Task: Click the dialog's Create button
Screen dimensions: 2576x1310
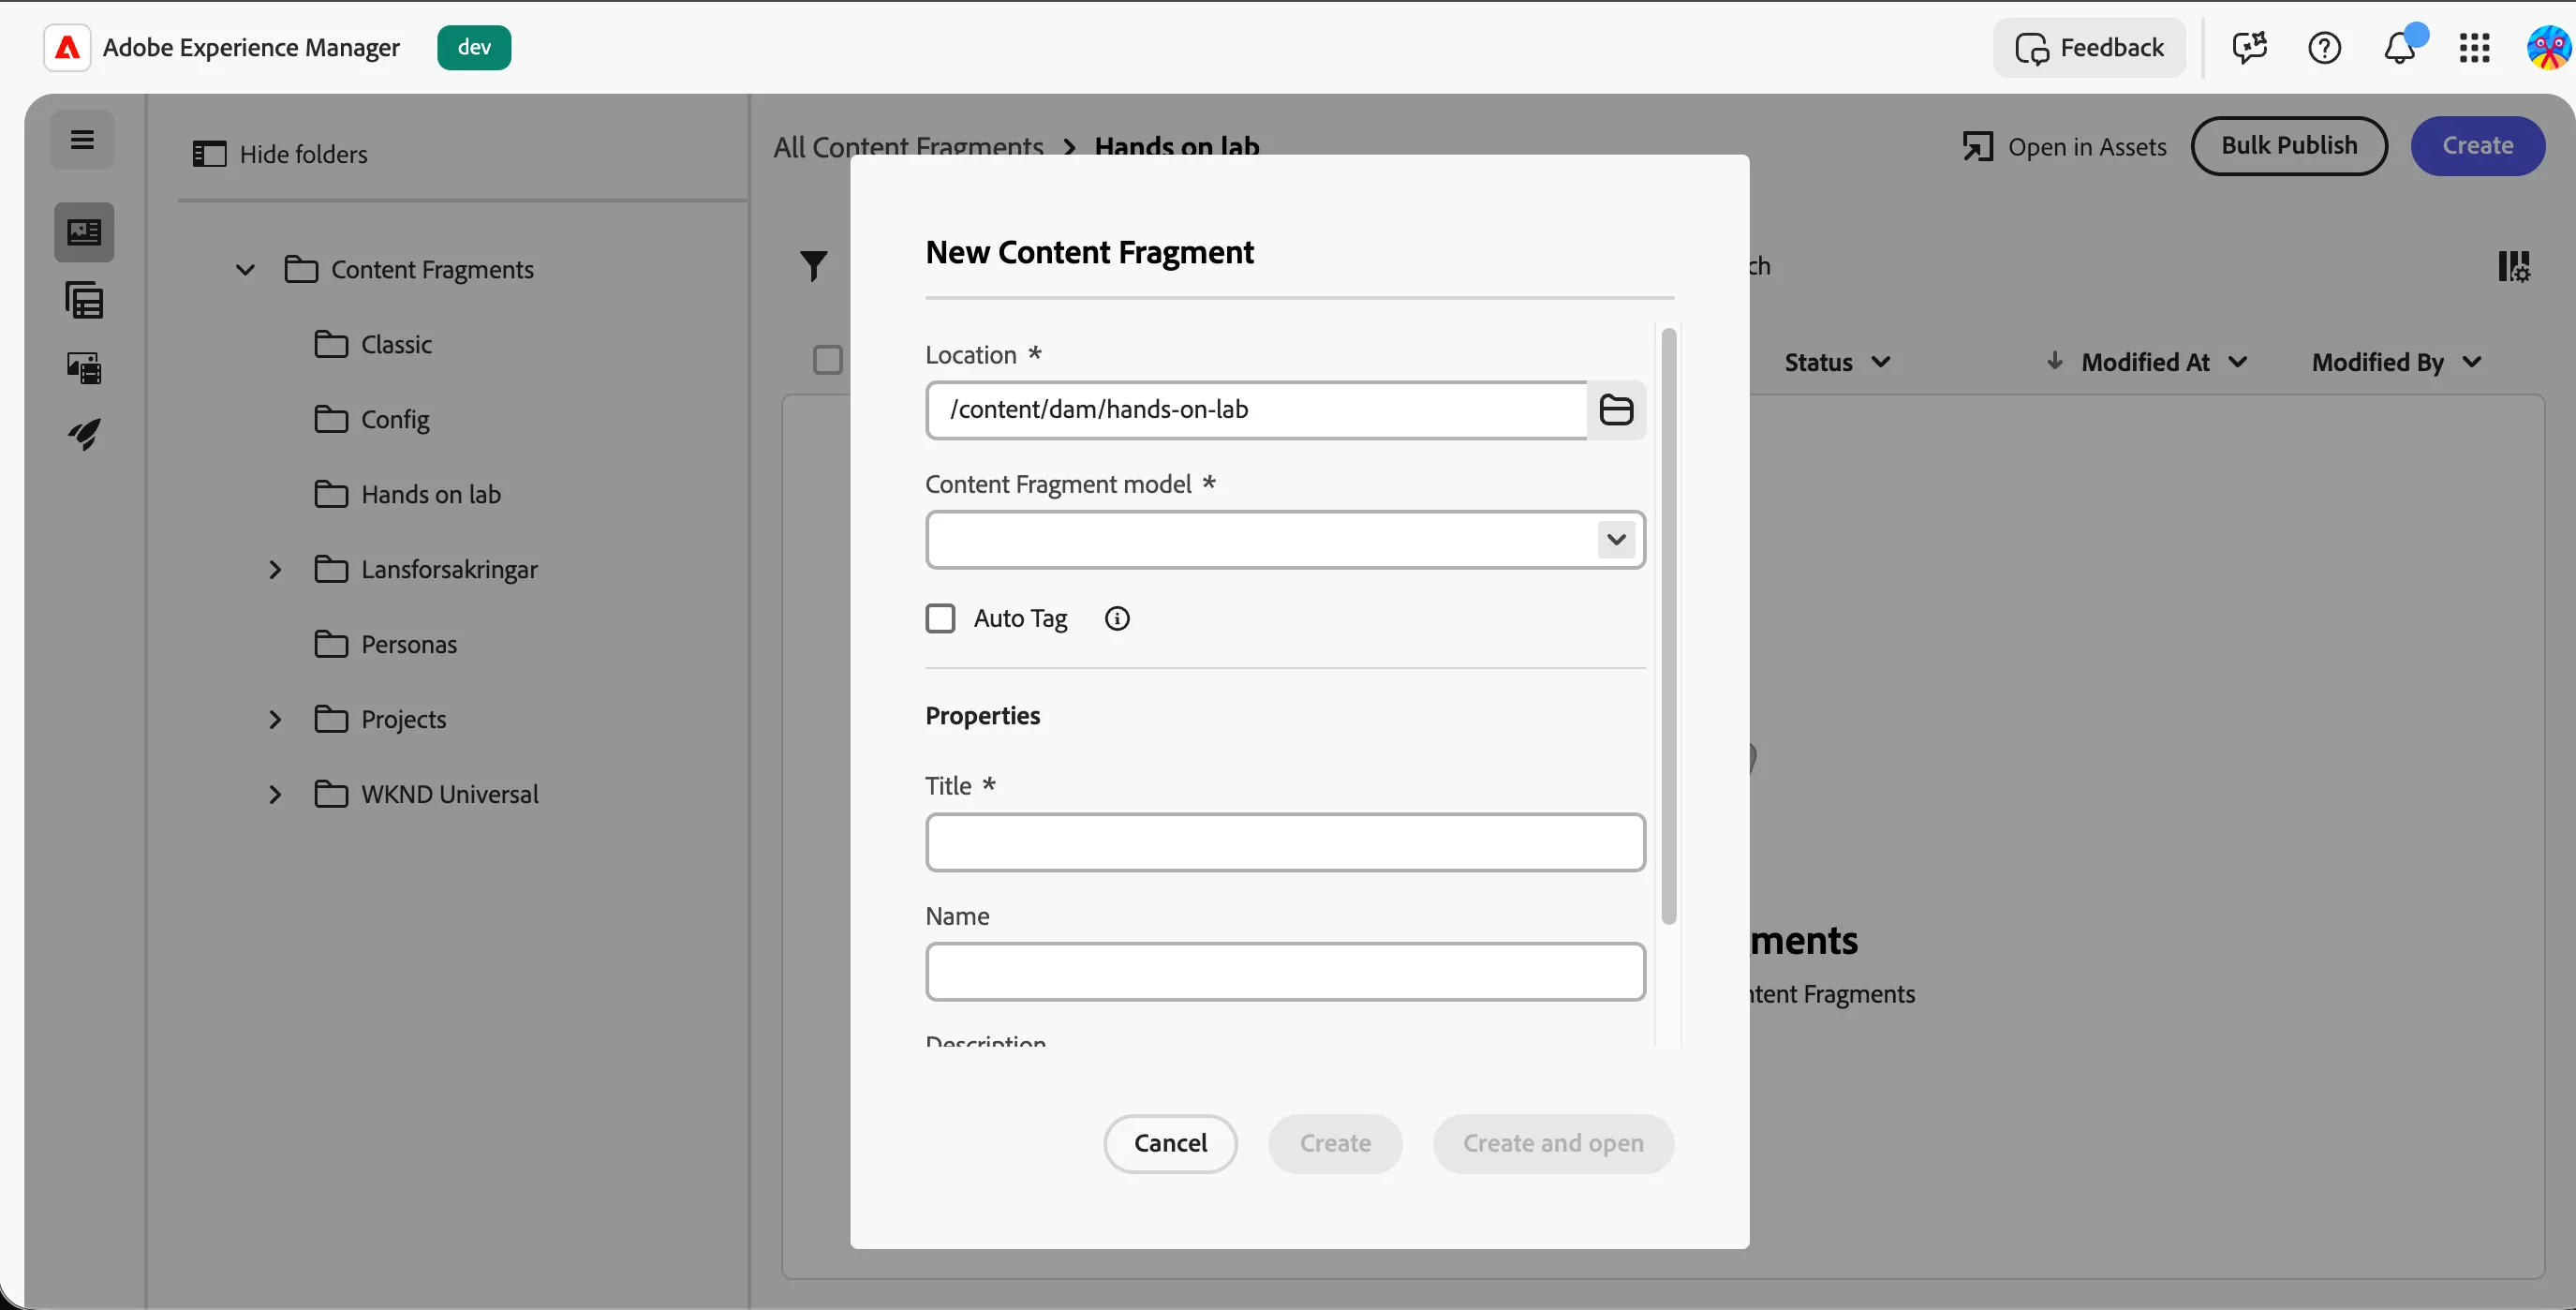Action: coord(1335,1144)
